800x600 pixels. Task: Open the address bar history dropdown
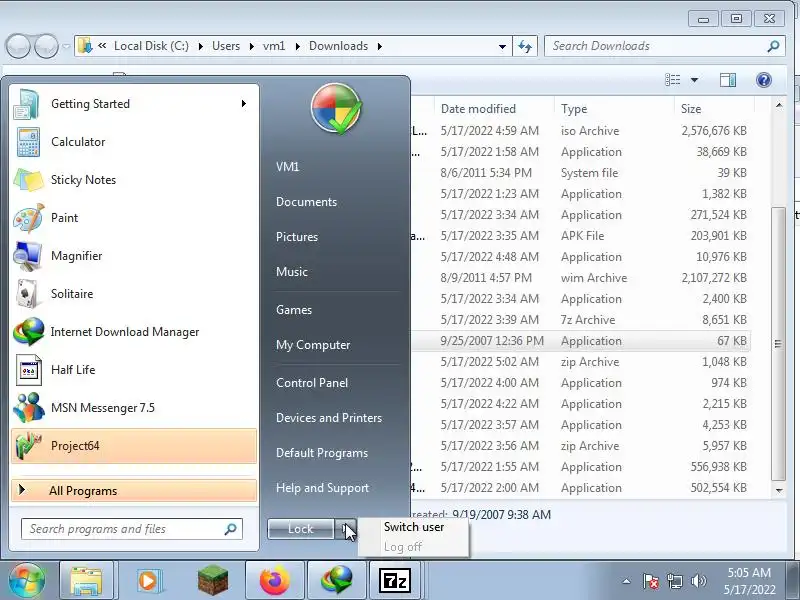503,46
